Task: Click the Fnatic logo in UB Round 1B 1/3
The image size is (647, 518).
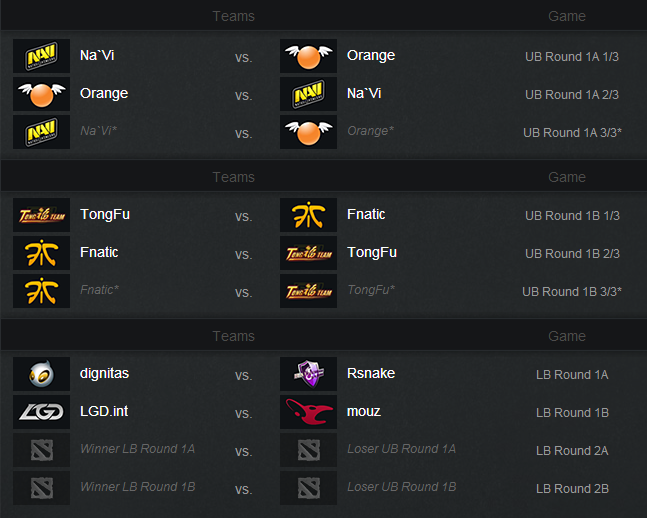Action: [x=308, y=215]
